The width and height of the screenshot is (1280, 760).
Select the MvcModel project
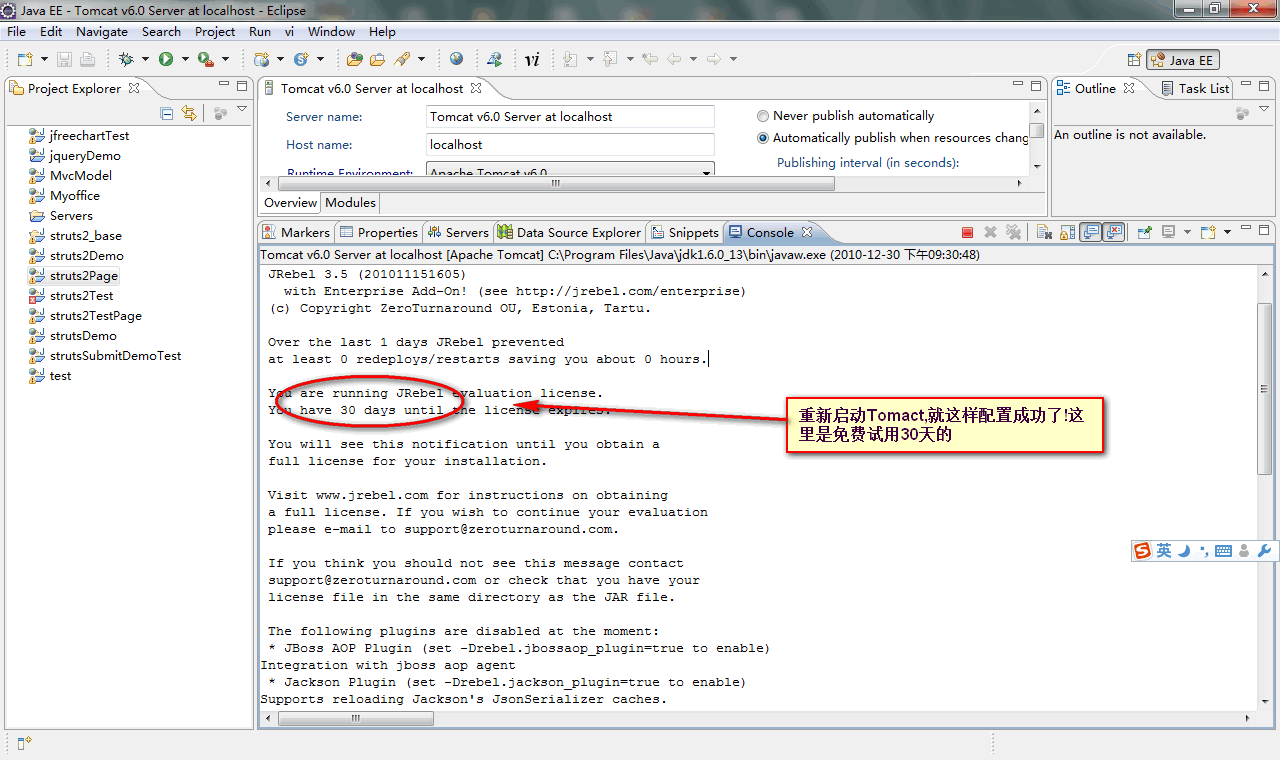point(71,176)
